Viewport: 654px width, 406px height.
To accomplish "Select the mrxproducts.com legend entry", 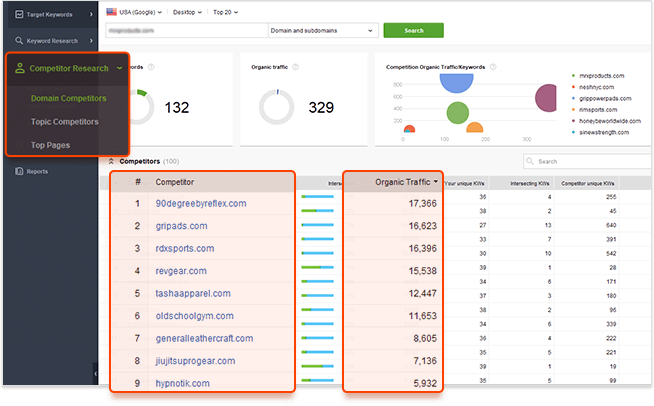I will click(x=601, y=76).
